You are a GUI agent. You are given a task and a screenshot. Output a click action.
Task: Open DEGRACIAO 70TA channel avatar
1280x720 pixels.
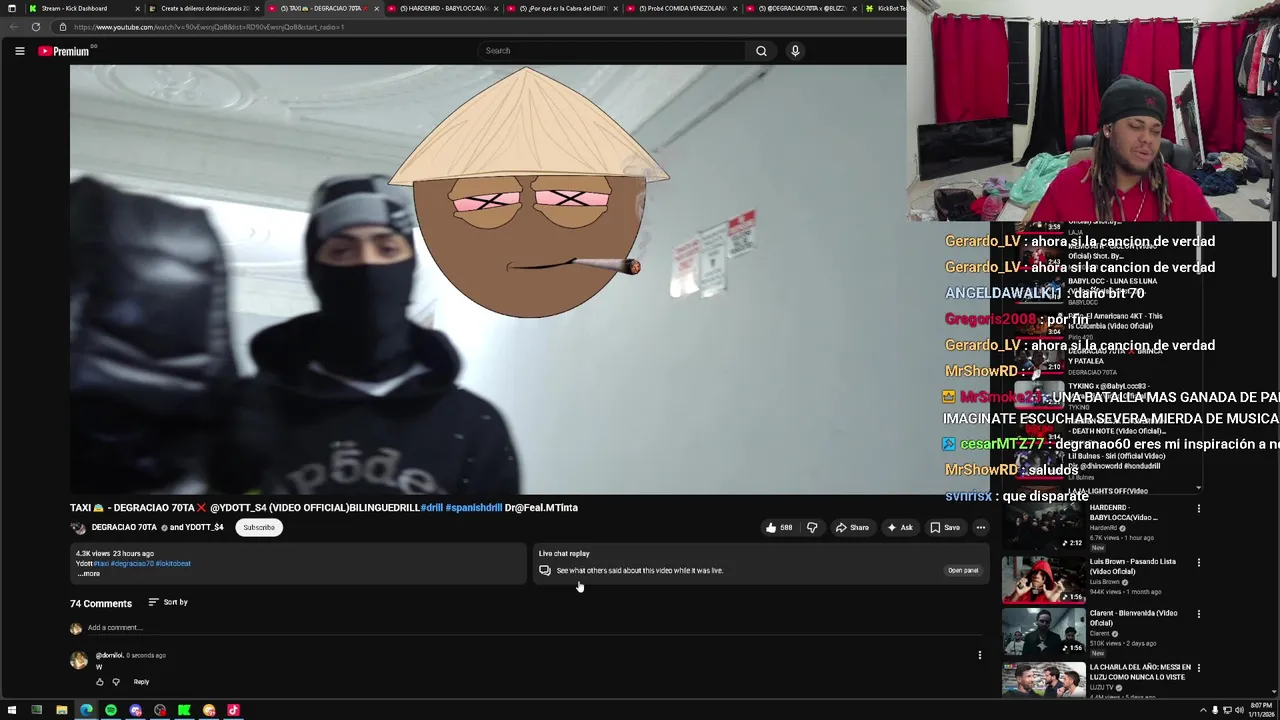click(x=78, y=528)
